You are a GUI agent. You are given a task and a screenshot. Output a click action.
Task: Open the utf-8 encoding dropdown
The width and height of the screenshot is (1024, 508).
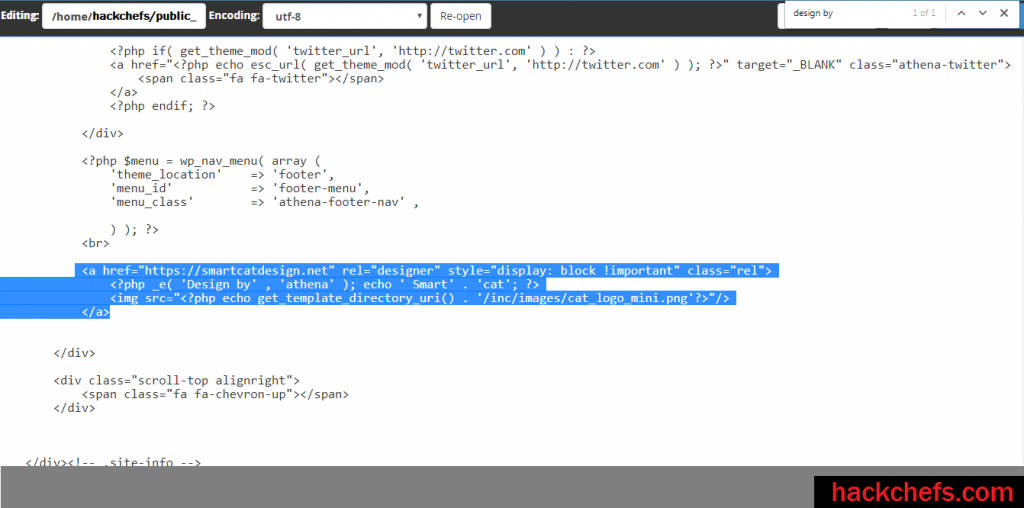click(x=345, y=16)
